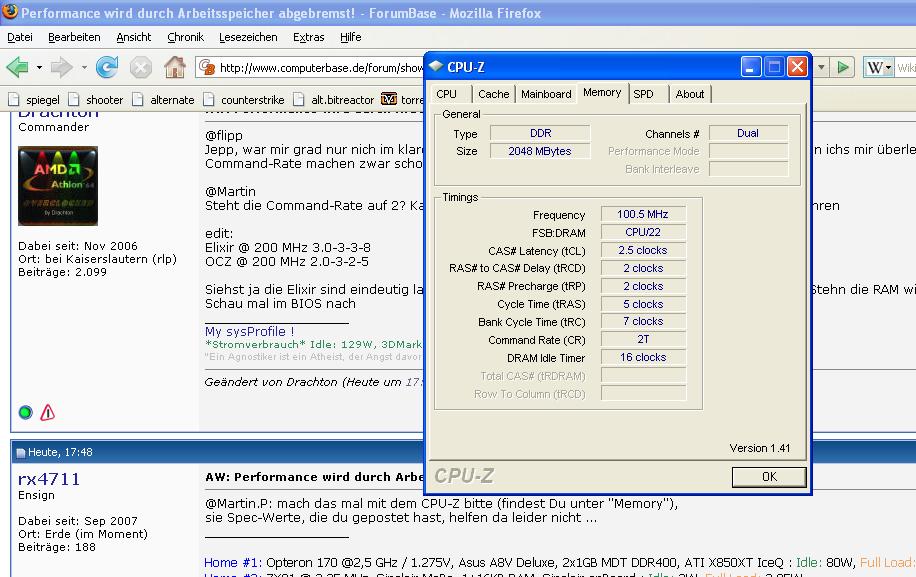The width and height of the screenshot is (916, 577).
Task: Expand the address bar URL history dropdown
Action: [821, 68]
